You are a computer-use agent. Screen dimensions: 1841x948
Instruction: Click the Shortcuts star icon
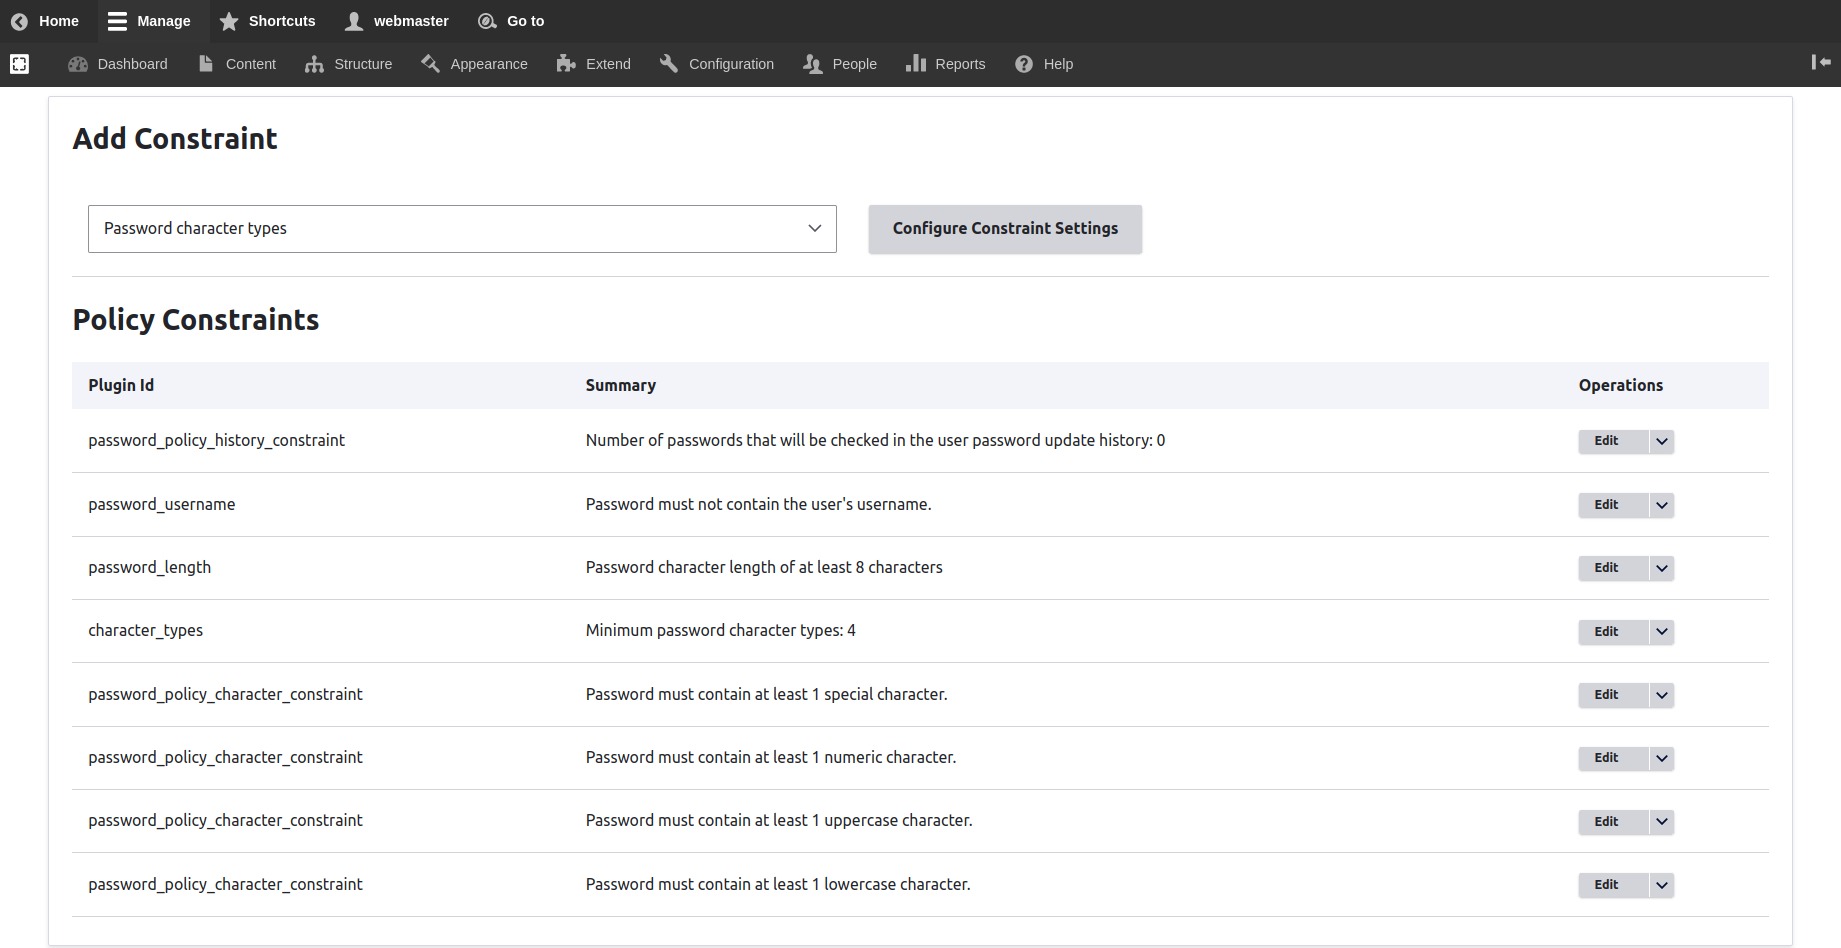click(229, 21)
